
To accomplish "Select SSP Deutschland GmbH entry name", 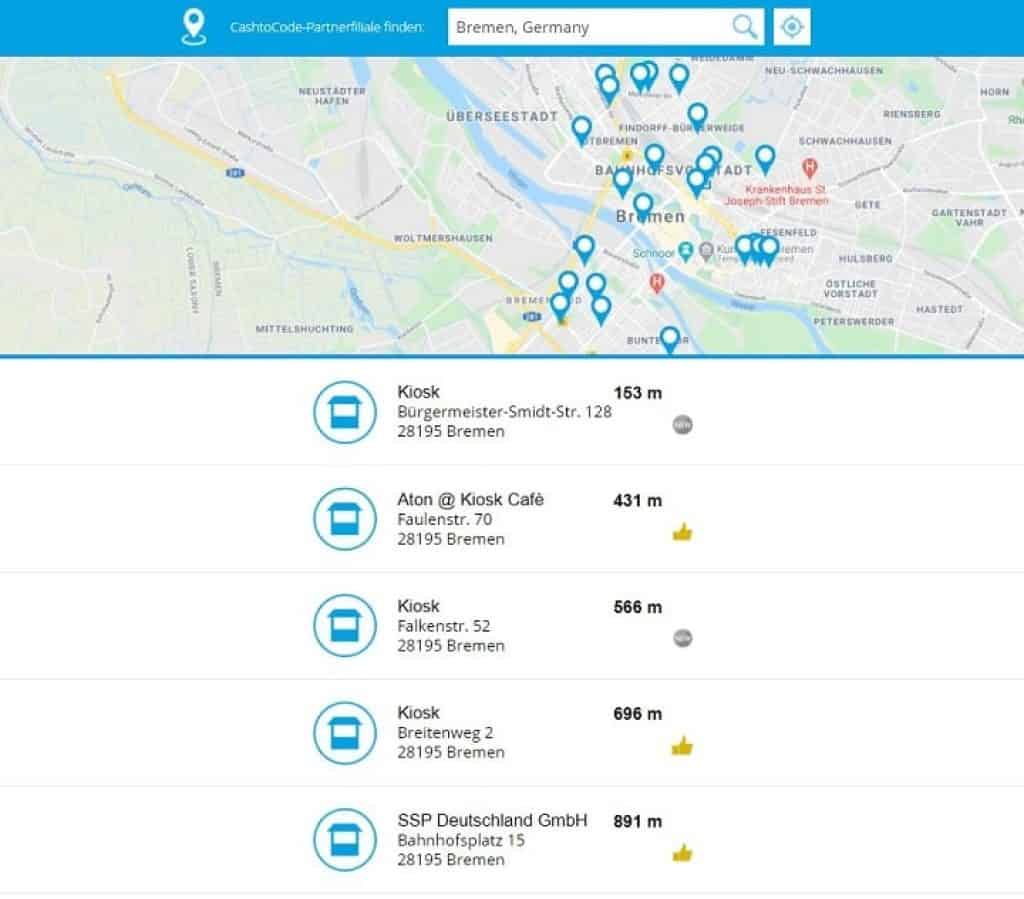I will (492, 820).
